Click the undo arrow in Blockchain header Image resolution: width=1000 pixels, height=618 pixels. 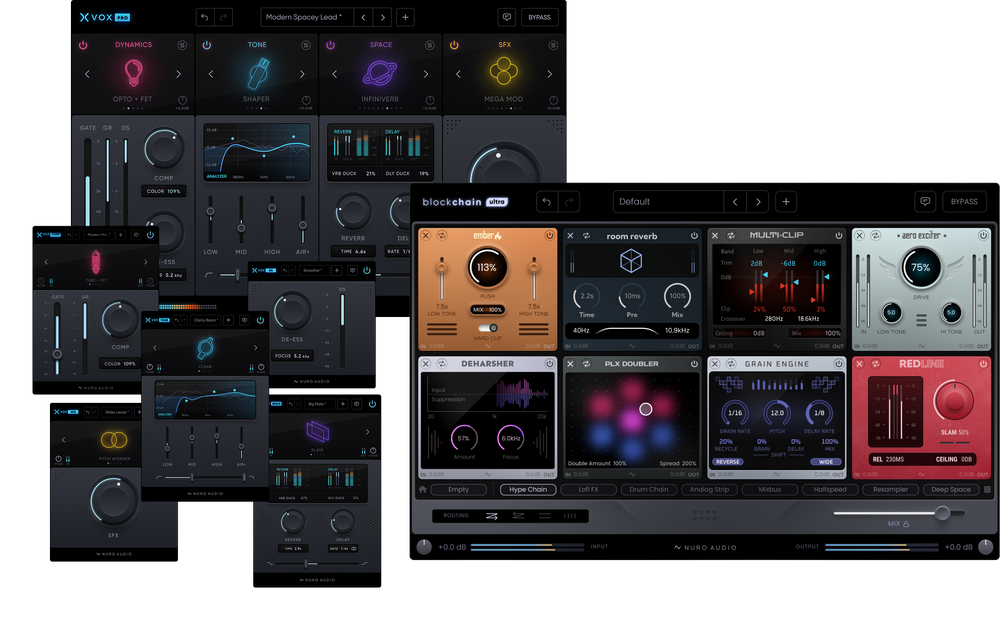[x=546, y=201]
